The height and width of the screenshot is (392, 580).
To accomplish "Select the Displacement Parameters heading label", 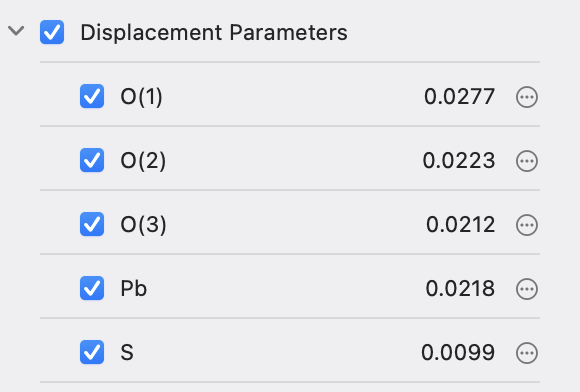I will (214, 33).
